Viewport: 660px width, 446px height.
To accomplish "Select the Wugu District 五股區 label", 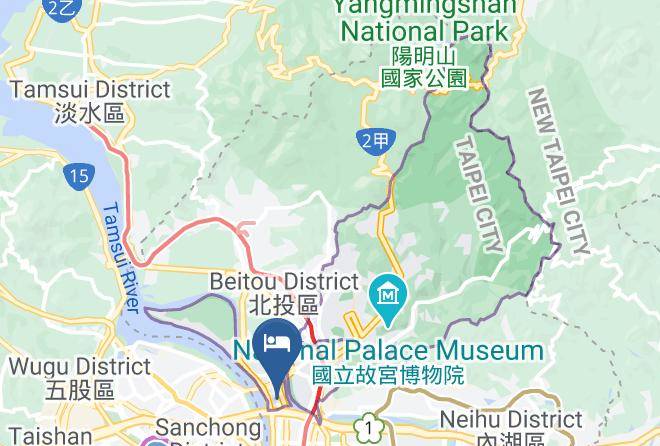I will [80, 379].
